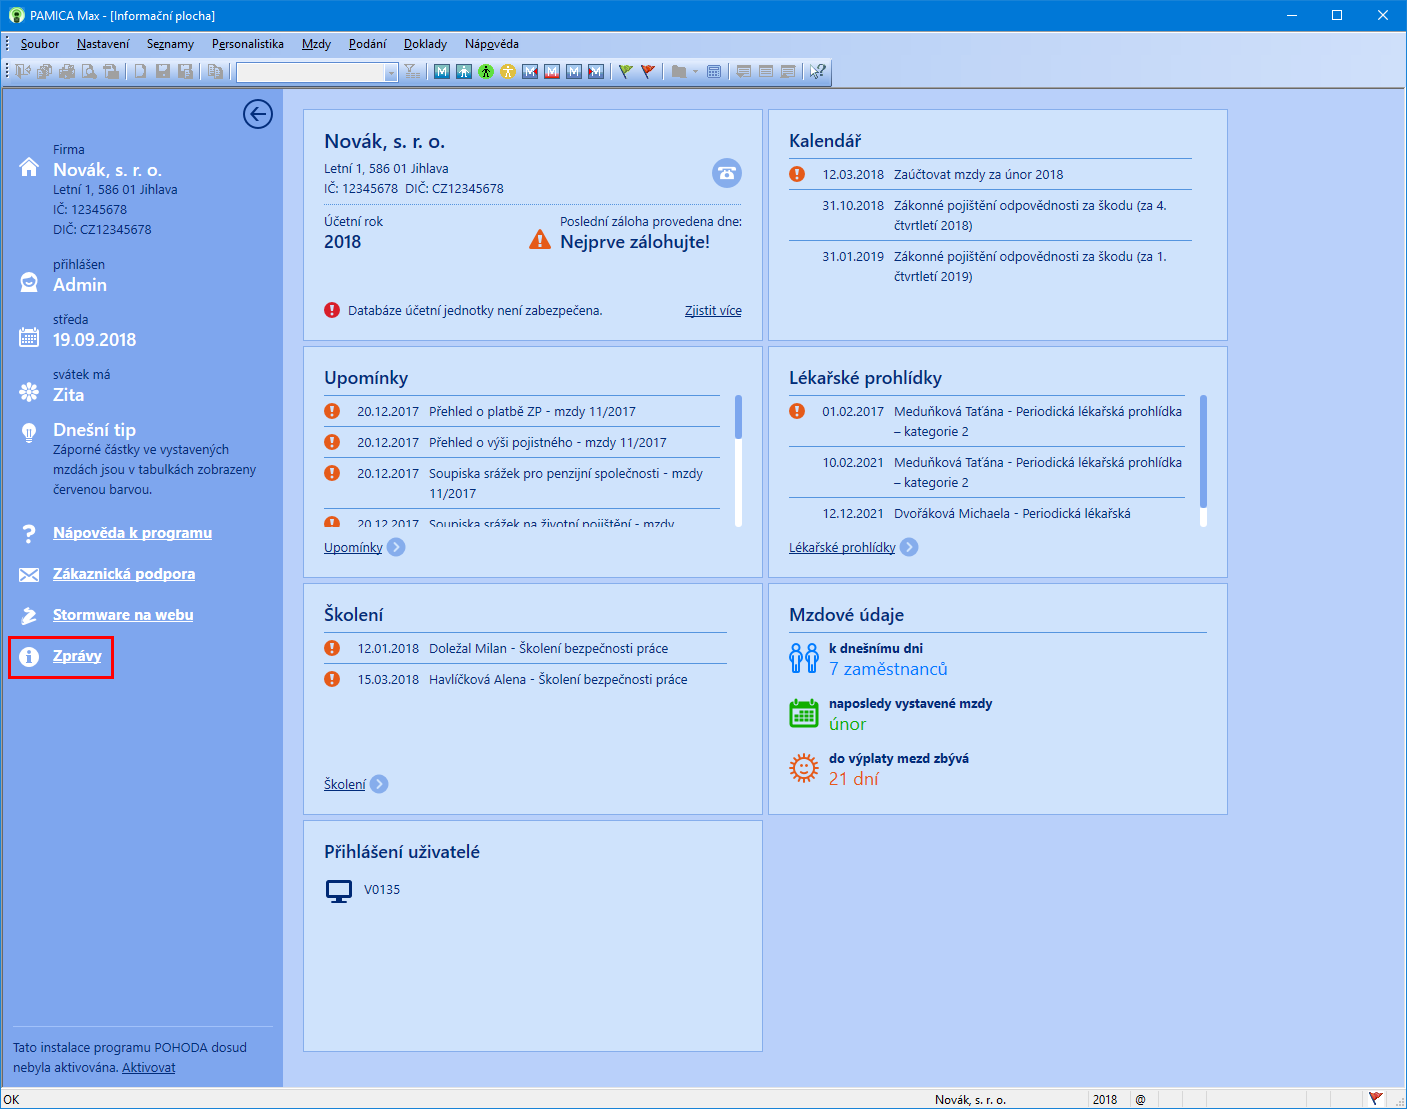Click the red flag toolbar icon
This screenshot has width=1407, height=1109.
point(648,71)
